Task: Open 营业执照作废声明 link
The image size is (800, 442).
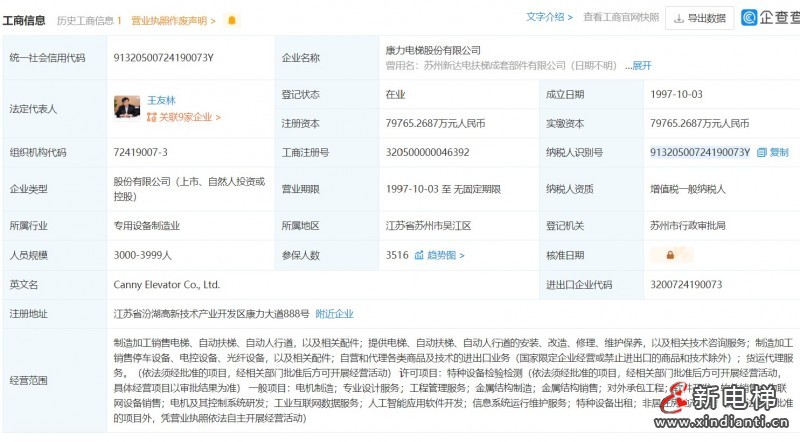Action: 173,20
